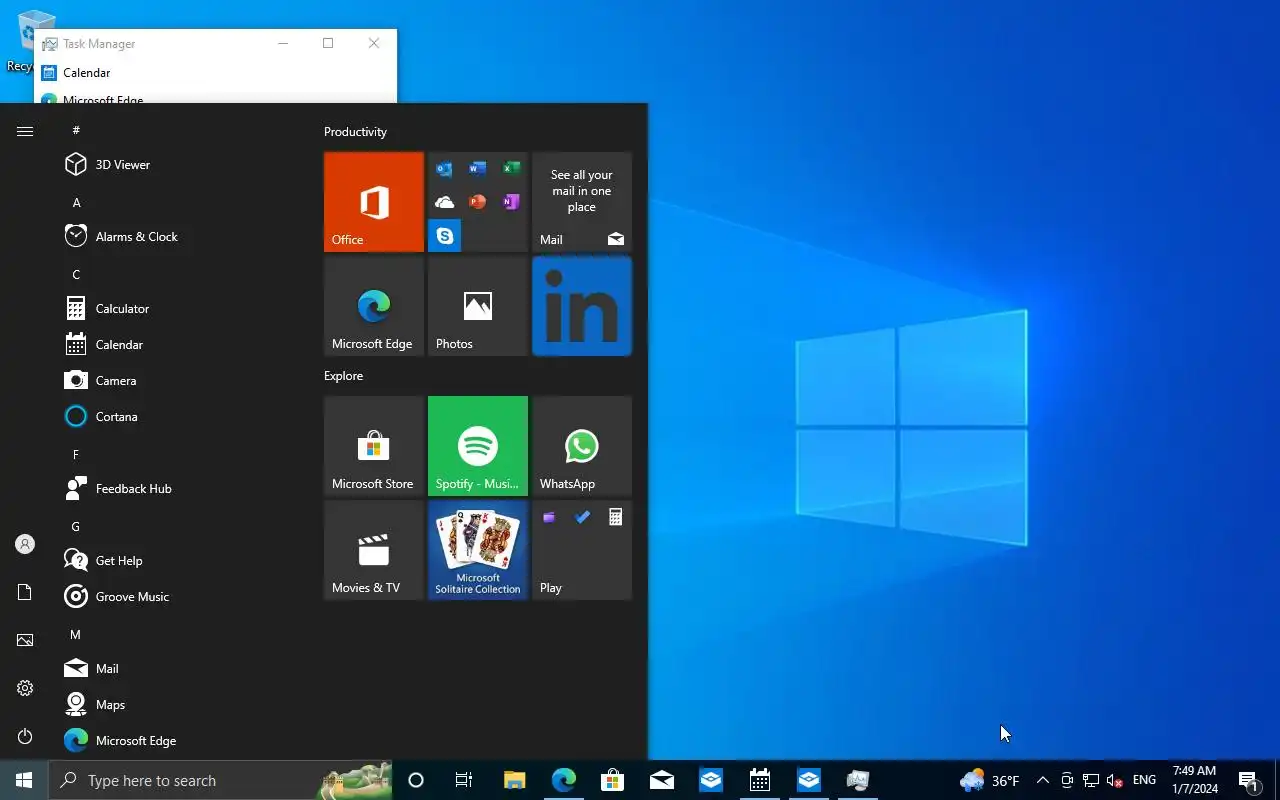Show hidden system tray icons
The image size is (1280, 800).
click(x=1042, y=780)
